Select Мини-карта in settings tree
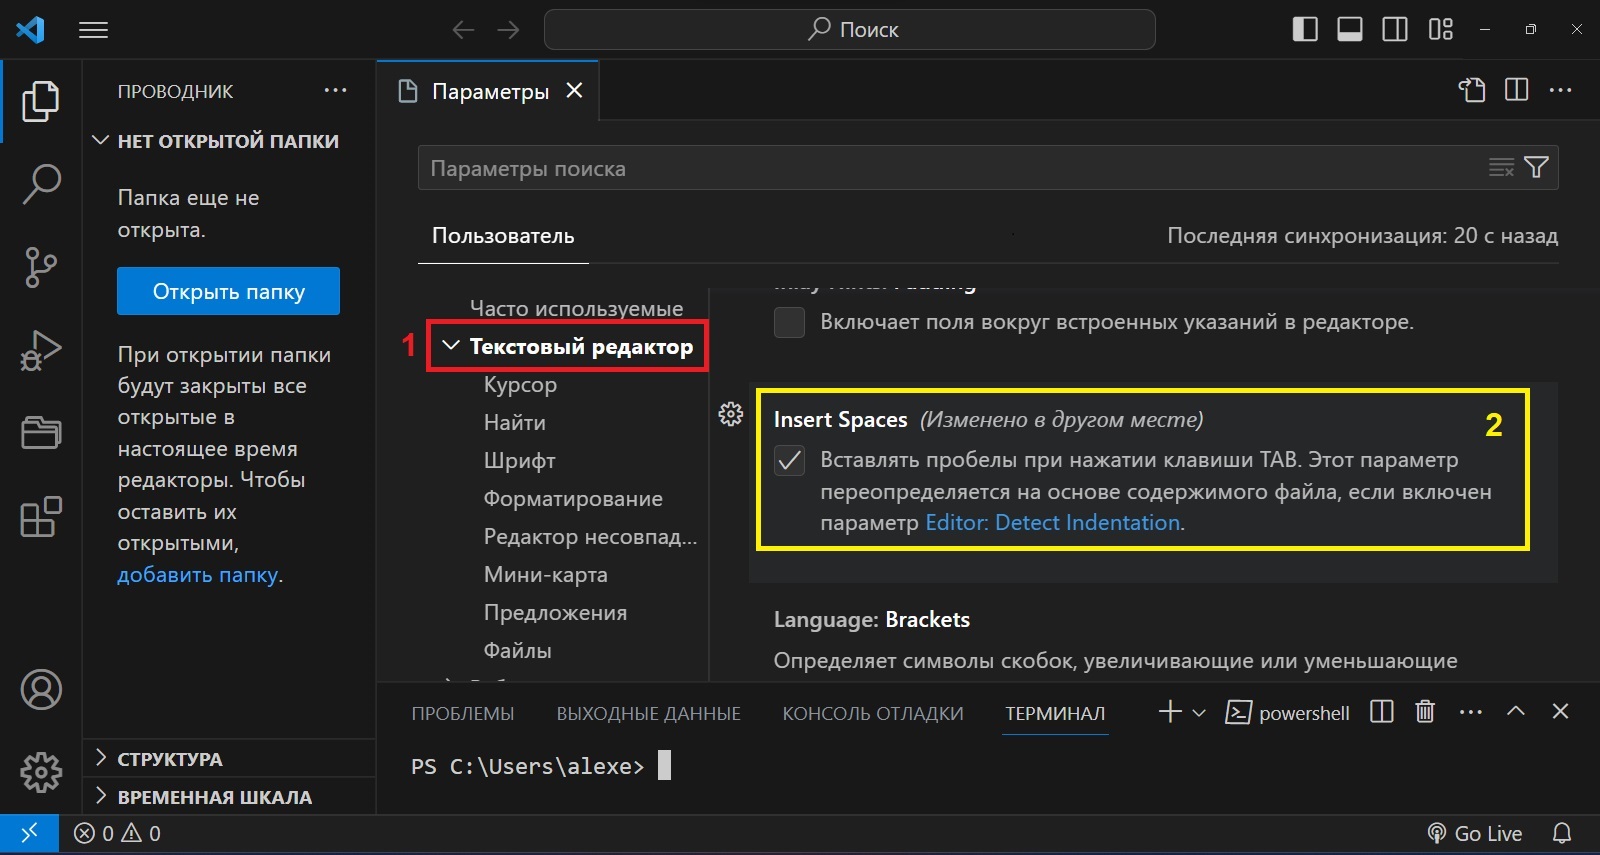The height and width of the screenshot is (855, 1600). (545, 574)
